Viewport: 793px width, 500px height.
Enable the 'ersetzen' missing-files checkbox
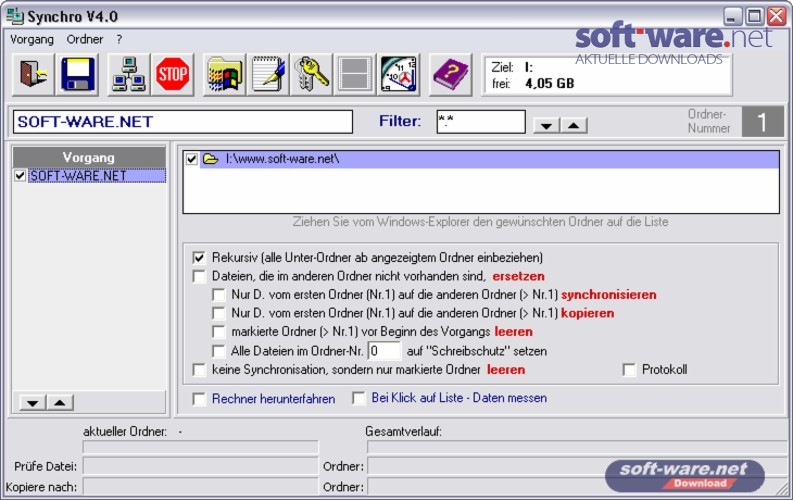pyautogui.click(x=199, y=277)
